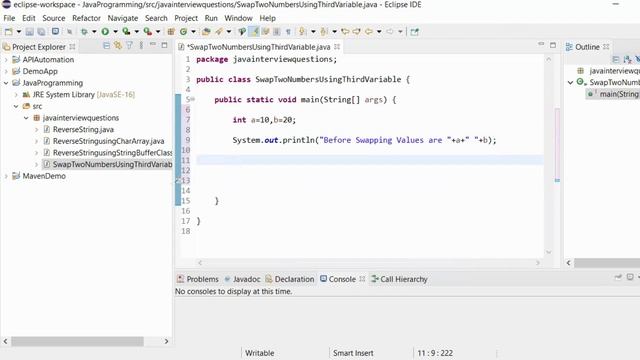The height and width of the screenshot is (360, 640).
Task: Navigate Forward with greyed arrow
Action: click(x=390, y=31)
